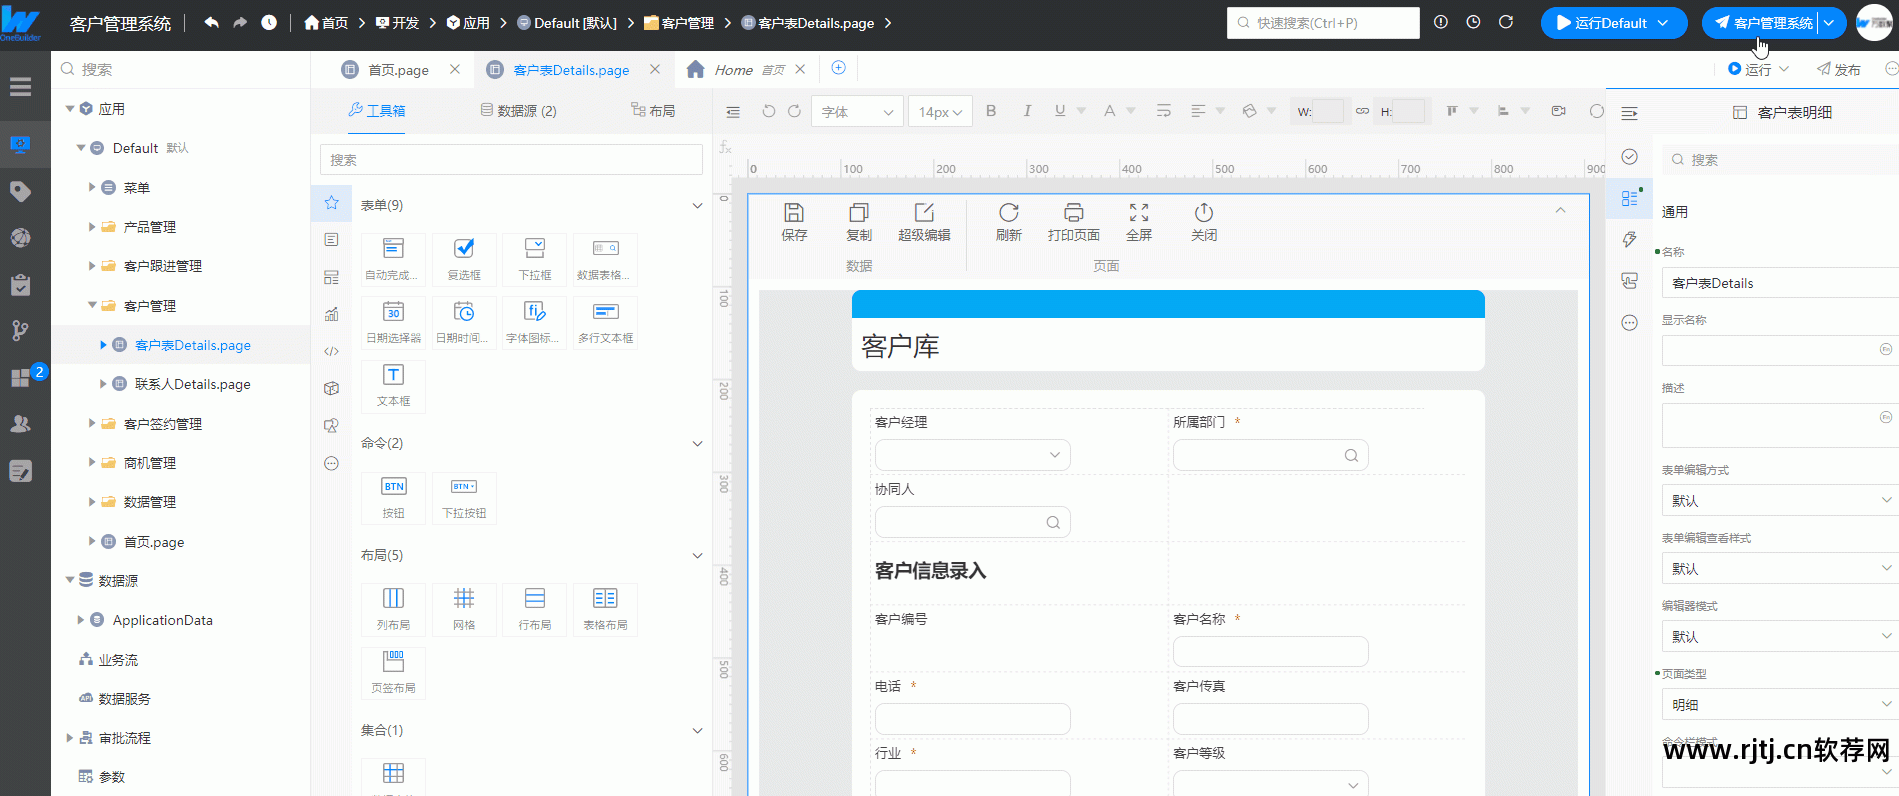Open the 客户经理 dropdown field

972,455
